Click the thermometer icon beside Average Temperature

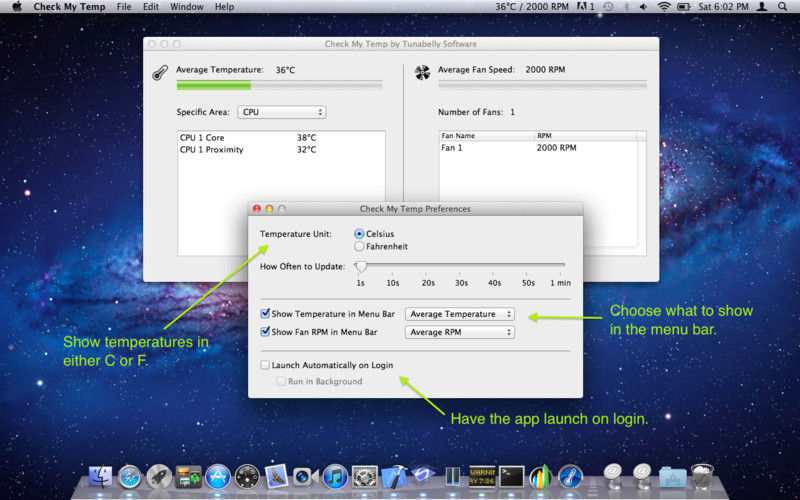point(160,72)
